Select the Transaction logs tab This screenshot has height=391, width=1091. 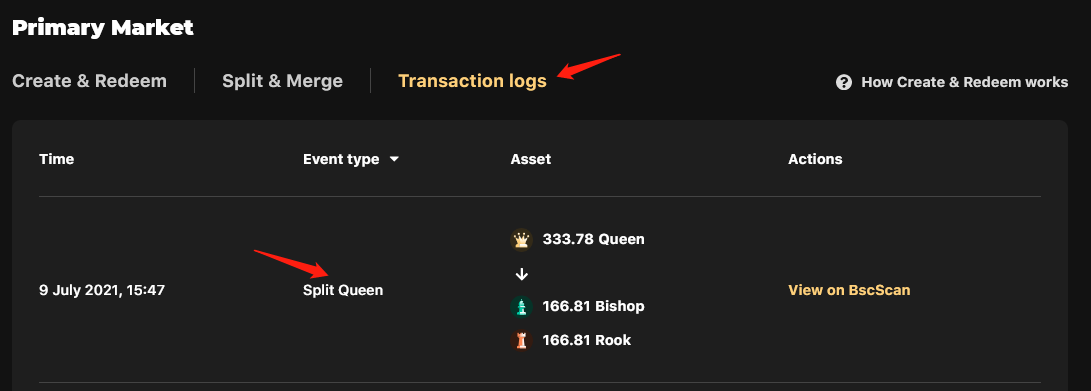point(472,81)
